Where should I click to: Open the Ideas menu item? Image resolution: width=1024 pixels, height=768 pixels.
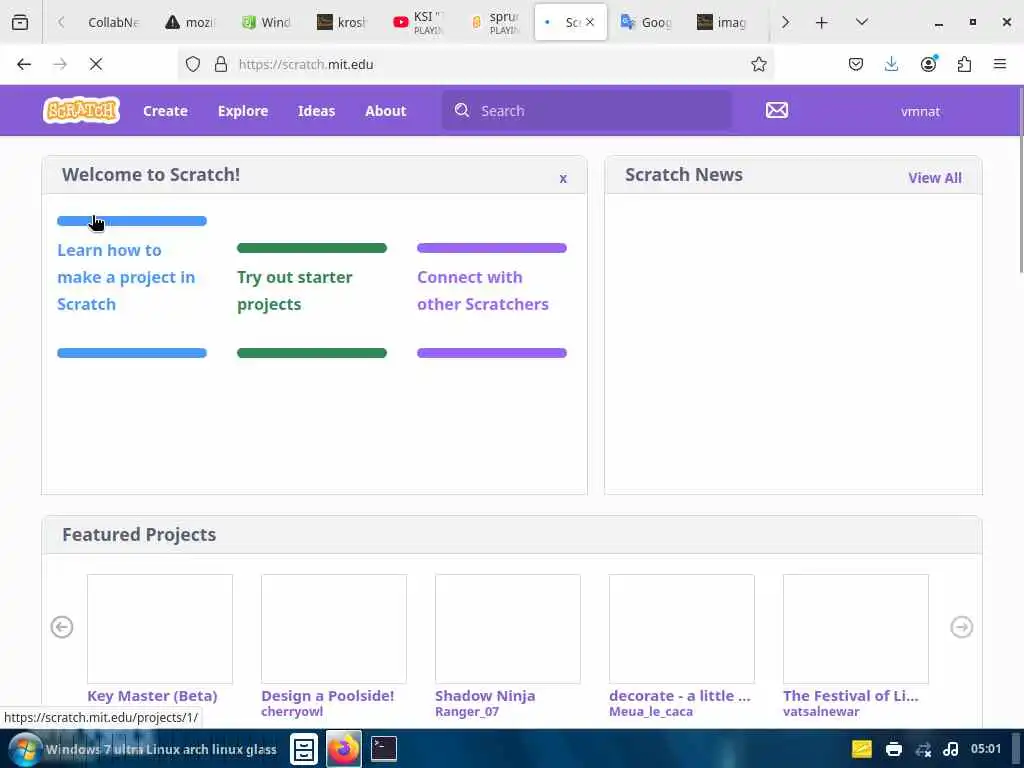point(316,111)
